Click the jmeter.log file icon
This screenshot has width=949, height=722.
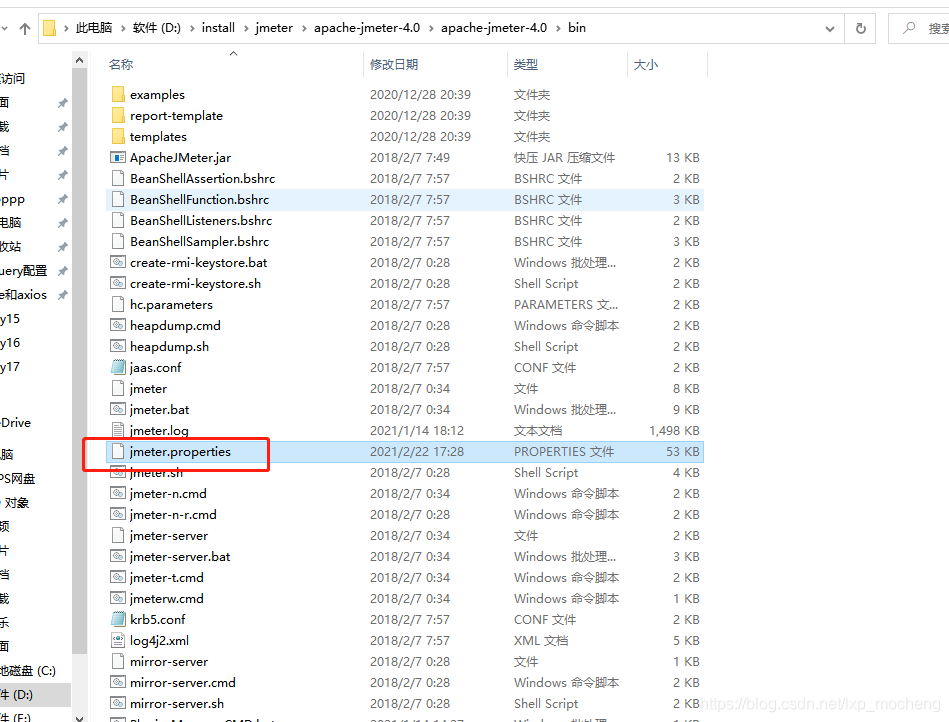coord(118,430)
